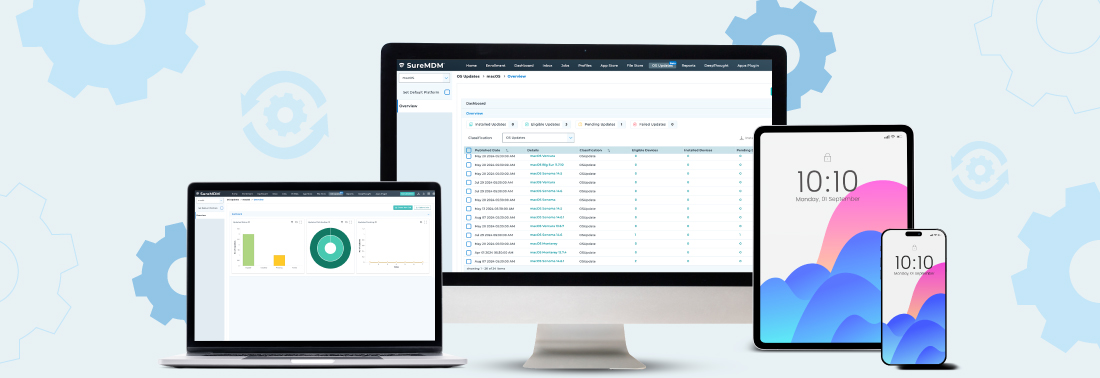This screenshot has height=378, width=1100.
Task: Sort by the Classification column arrow
Action: click(609, 150)
